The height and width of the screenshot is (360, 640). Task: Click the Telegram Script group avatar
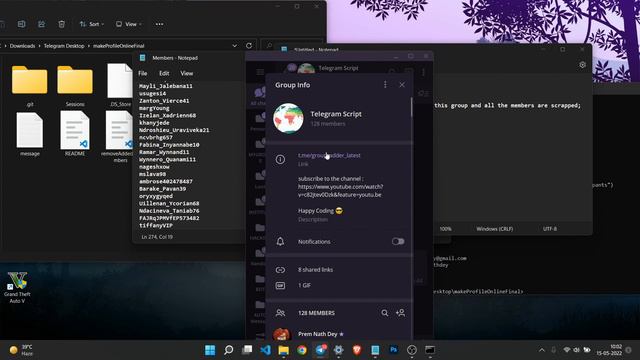coord(288,118)
